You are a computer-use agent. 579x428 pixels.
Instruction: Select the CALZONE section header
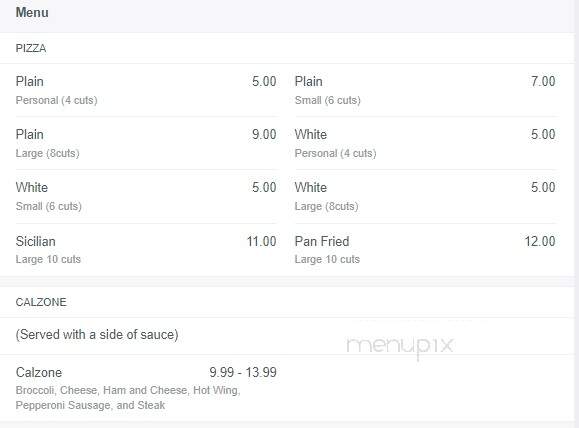click(41, 302)
